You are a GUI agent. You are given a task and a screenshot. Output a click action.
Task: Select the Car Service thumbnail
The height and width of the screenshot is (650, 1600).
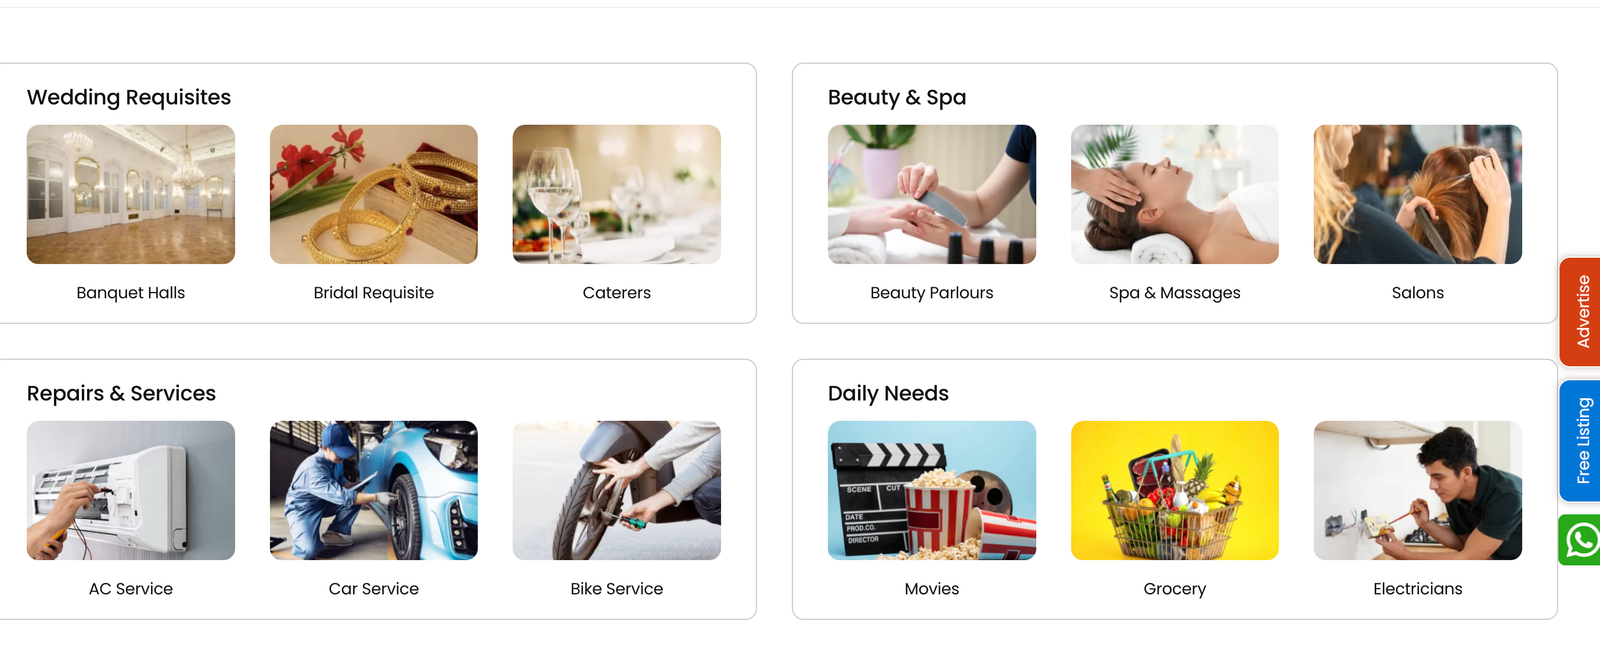point(374,490)
